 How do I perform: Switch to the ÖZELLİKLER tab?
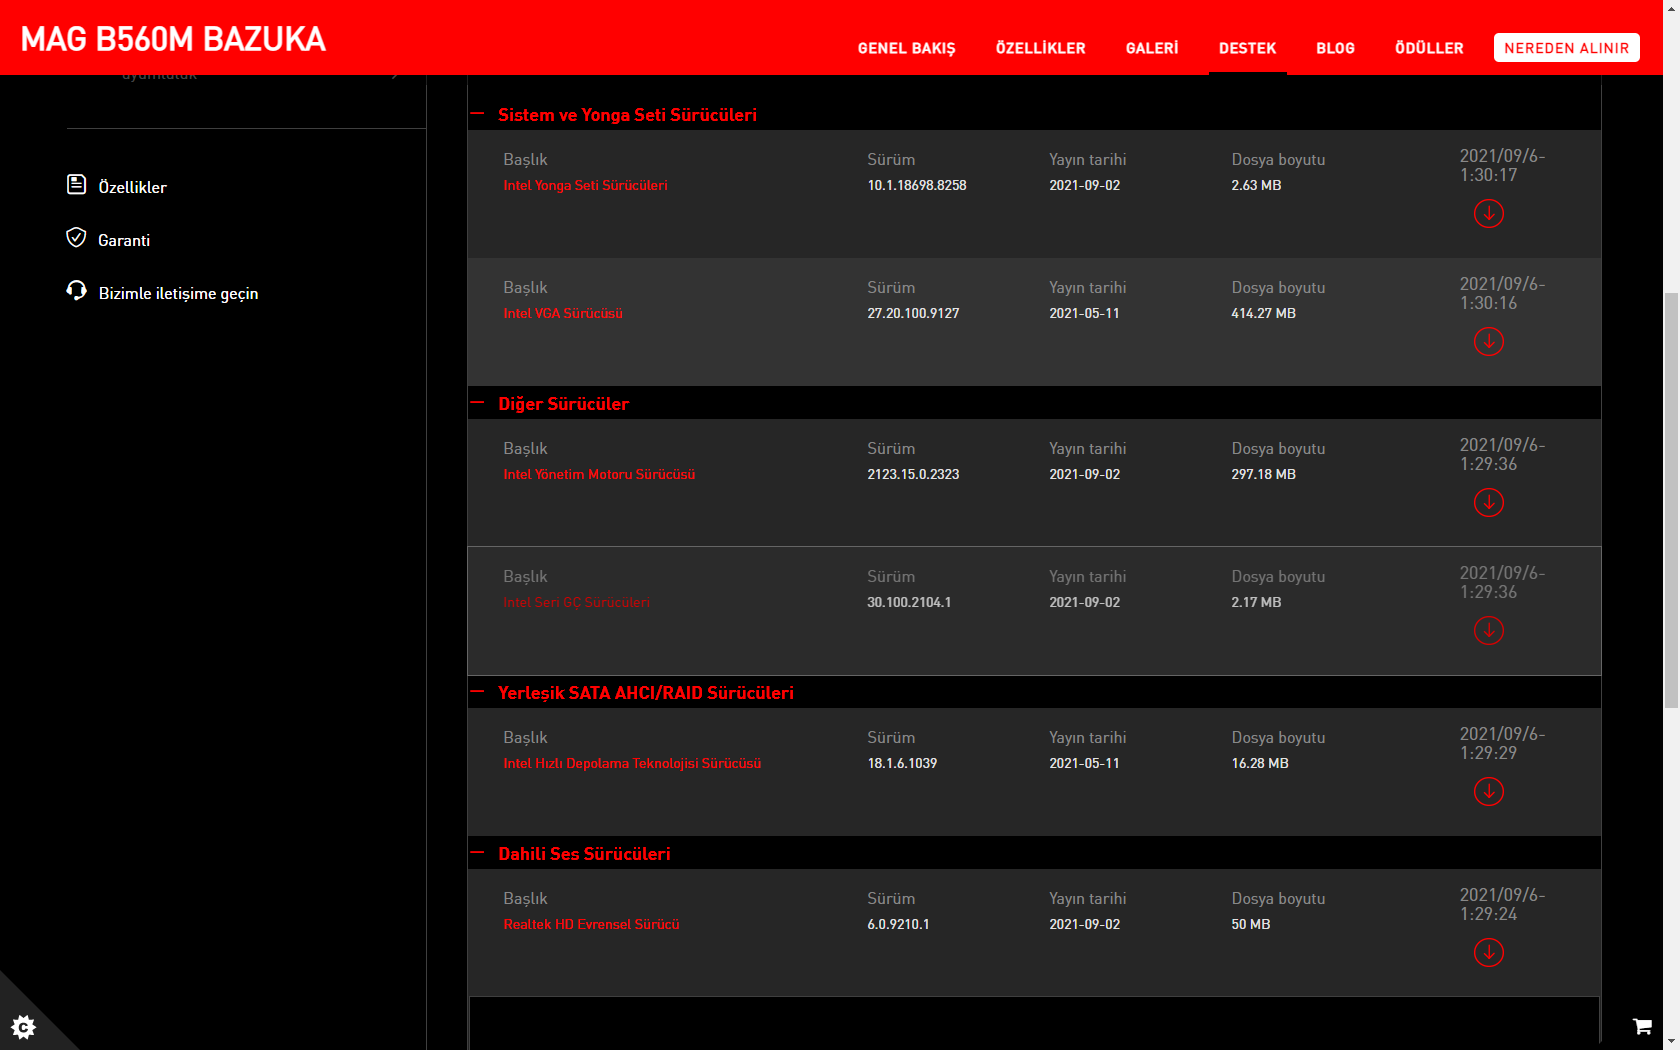[1040, 48]
